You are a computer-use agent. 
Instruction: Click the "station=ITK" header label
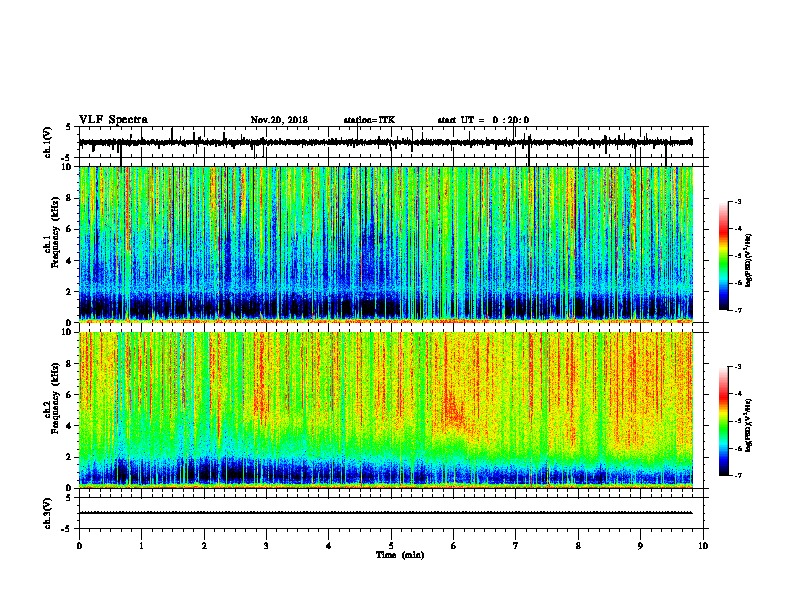tap(369, 120)
